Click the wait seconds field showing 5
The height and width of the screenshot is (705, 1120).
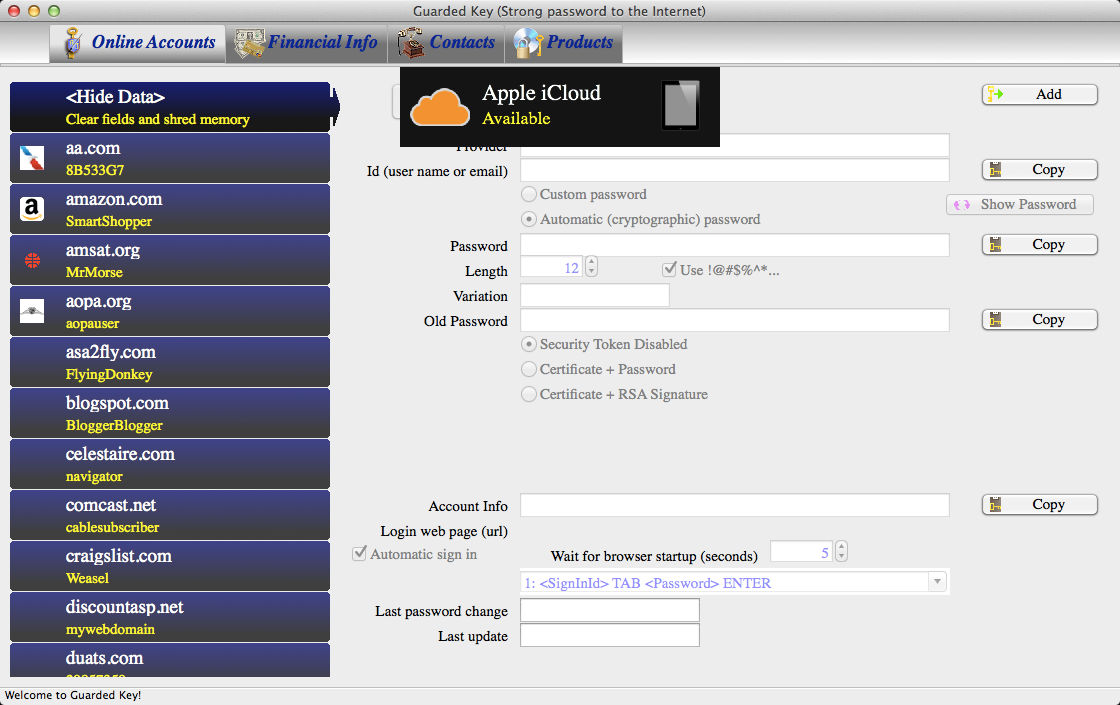[801, 552]
